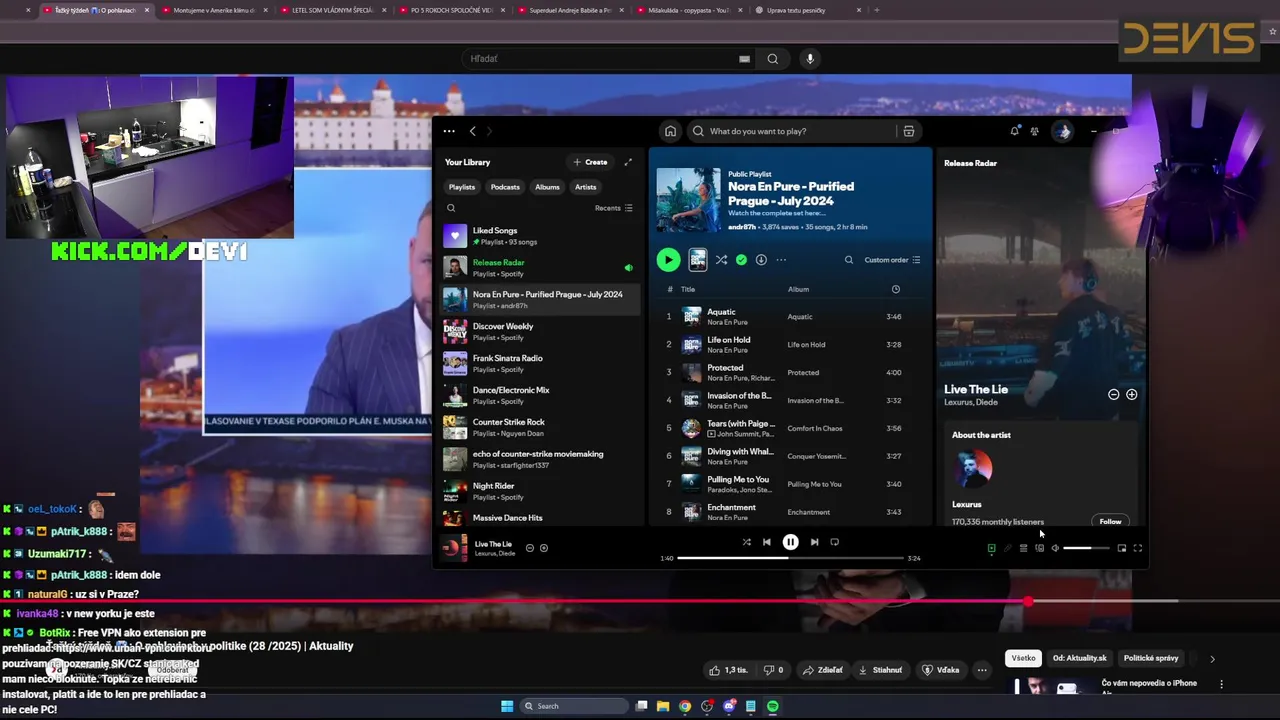Open the Queue icon in player bar

coord(1023,548)
